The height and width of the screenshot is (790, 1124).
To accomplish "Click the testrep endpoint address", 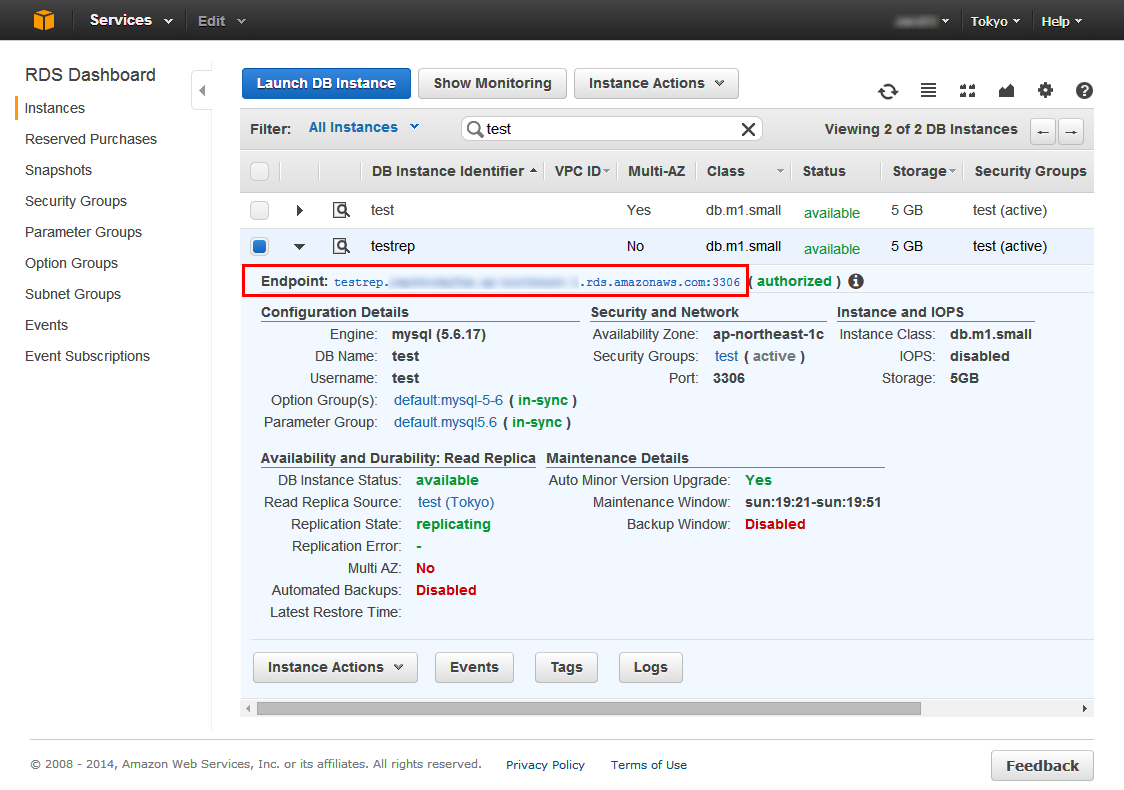I will click(537, 282).
